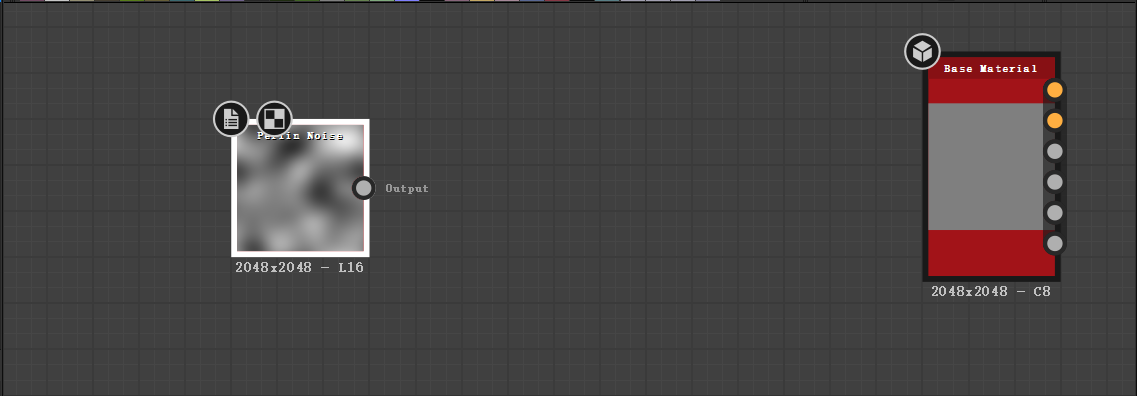This screenshot has width=1137, height=396.
Task: Click the document icon on Perlin Noise node
Action: point(231,118)
